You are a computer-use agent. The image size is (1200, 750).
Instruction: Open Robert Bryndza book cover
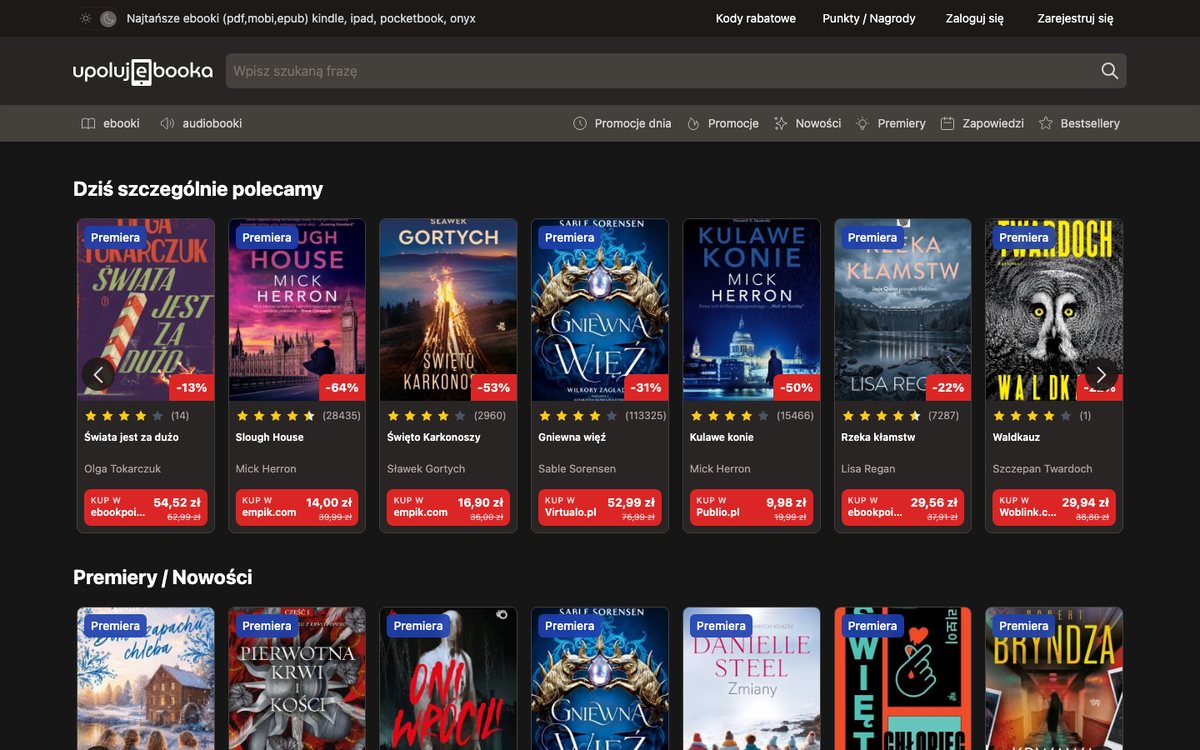point(1054,679)
